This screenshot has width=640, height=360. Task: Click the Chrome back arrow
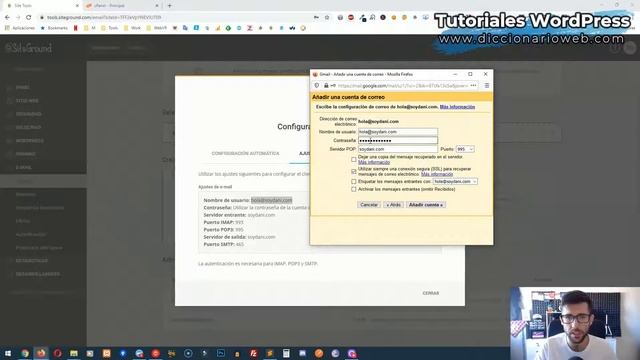[7, 18]
